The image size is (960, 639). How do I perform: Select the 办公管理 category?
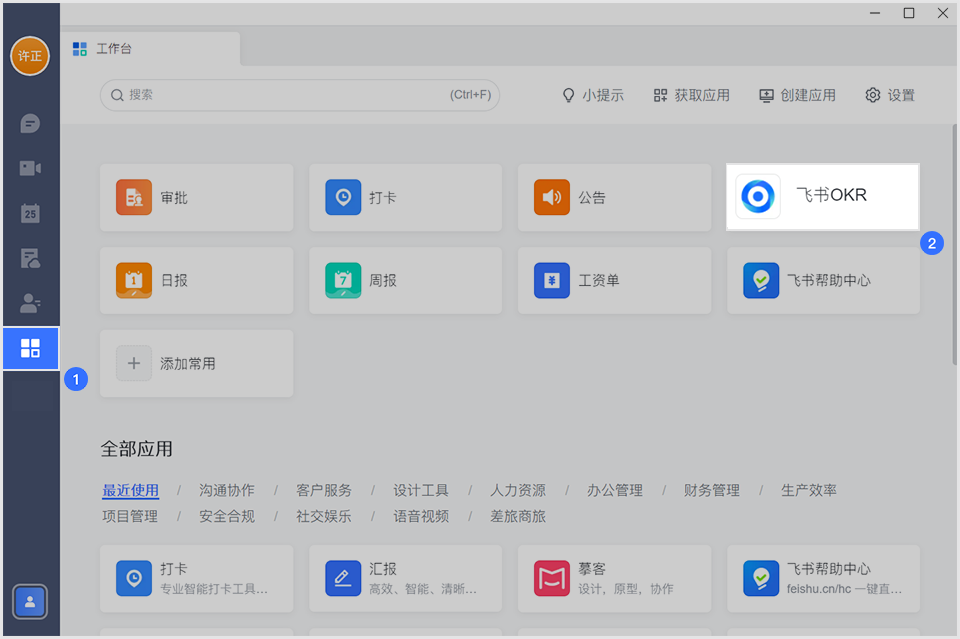click(615, 490)
